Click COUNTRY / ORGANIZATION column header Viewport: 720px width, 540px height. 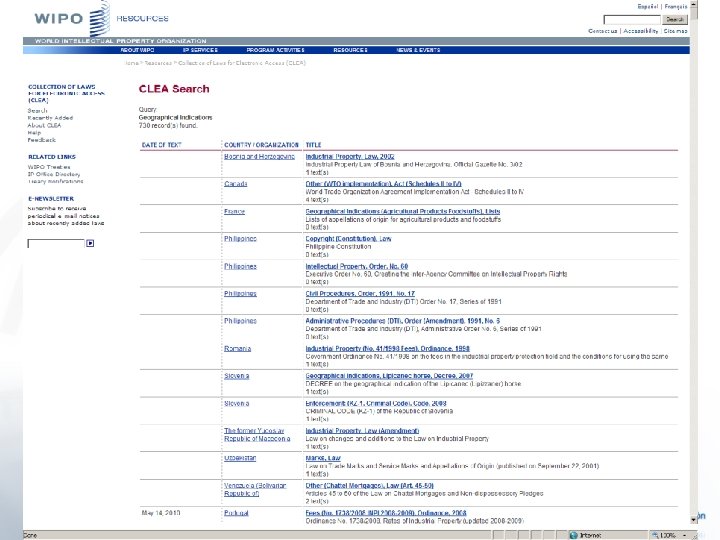261,145
